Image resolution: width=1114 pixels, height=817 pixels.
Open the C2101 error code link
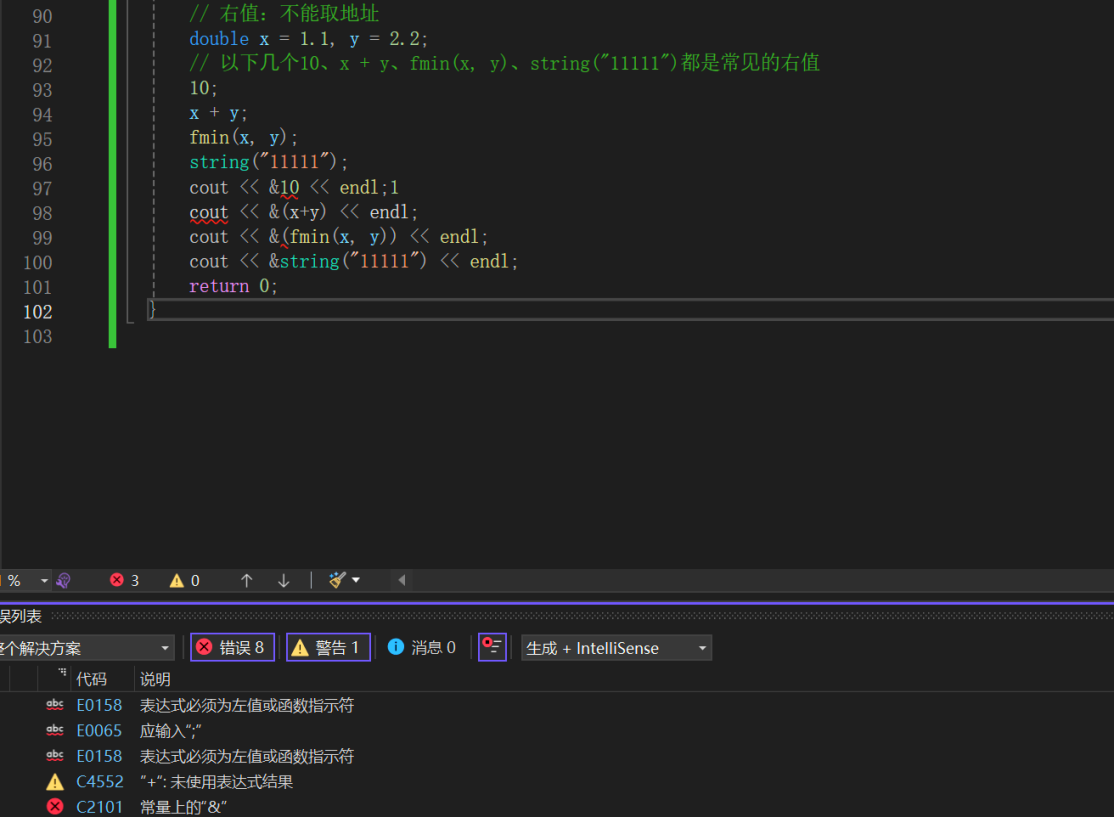pyautogui.click(x=99, y=807)
